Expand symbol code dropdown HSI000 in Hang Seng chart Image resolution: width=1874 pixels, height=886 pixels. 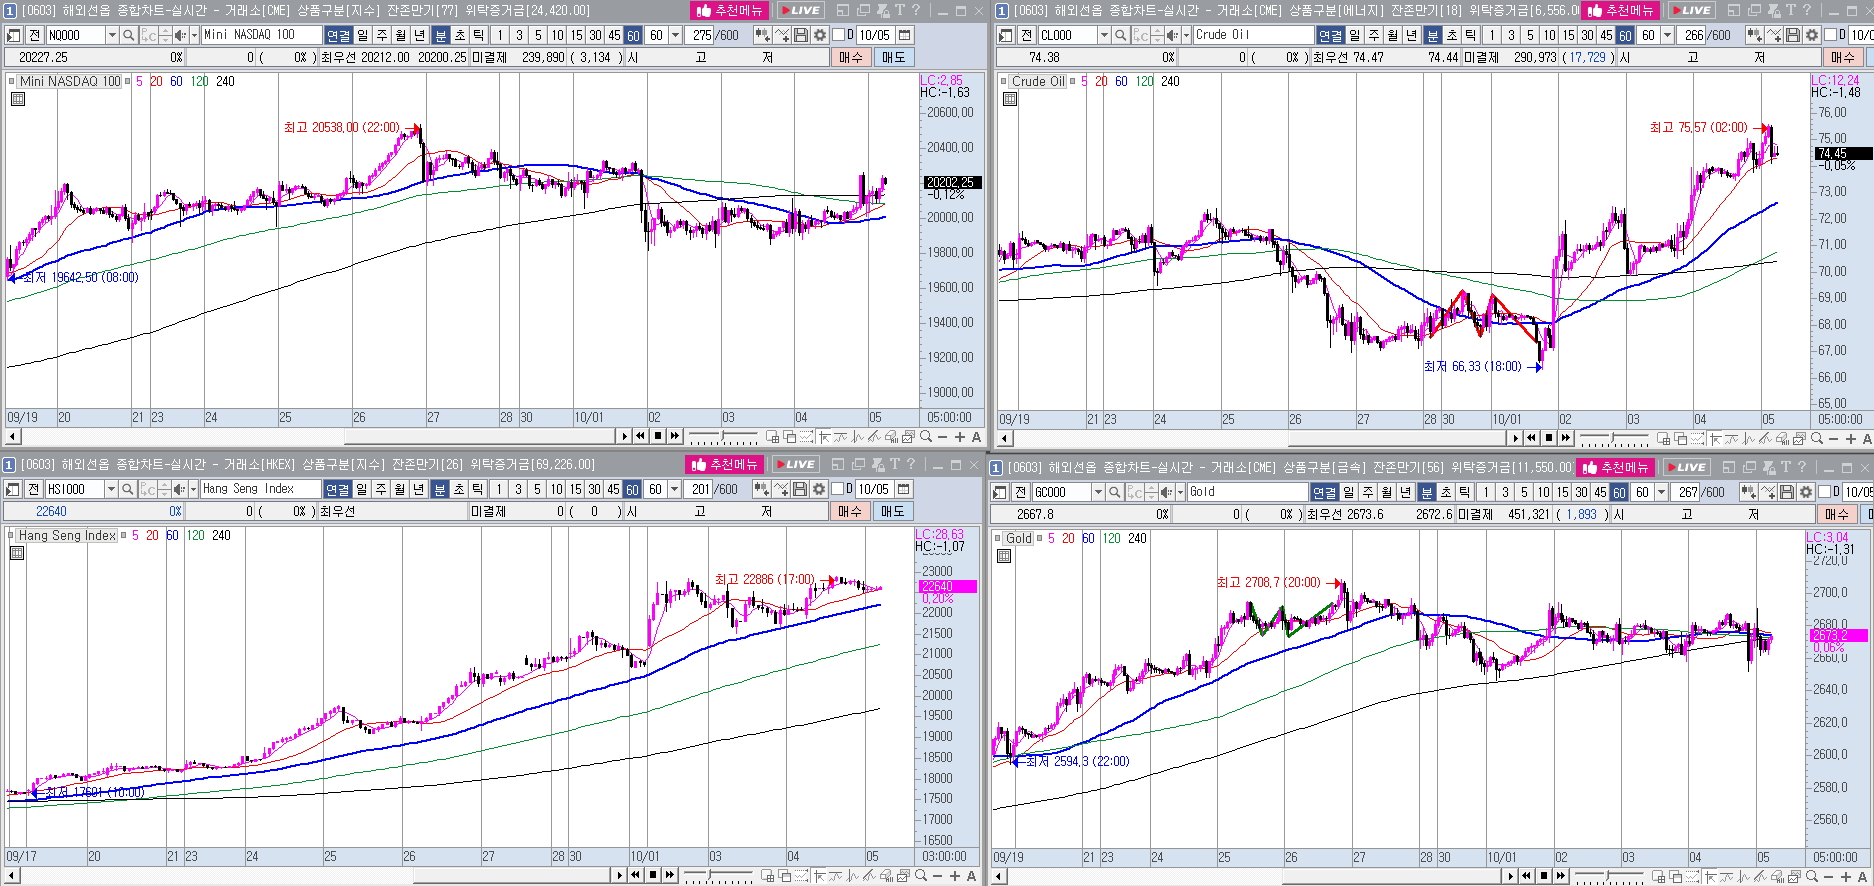[x=111, y=489]
